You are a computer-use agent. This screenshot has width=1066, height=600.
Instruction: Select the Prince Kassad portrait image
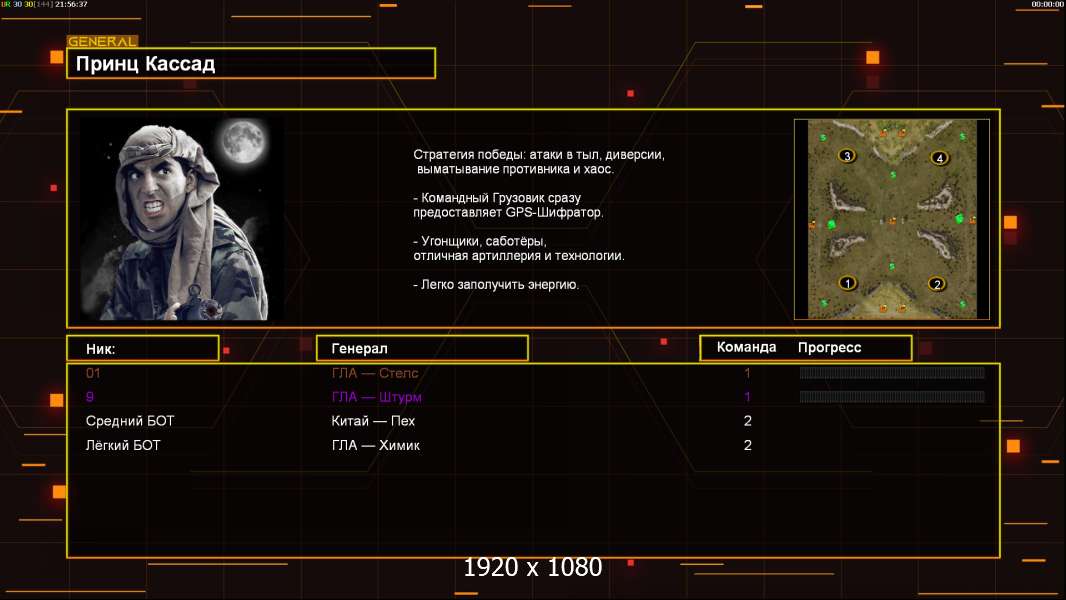183,219
